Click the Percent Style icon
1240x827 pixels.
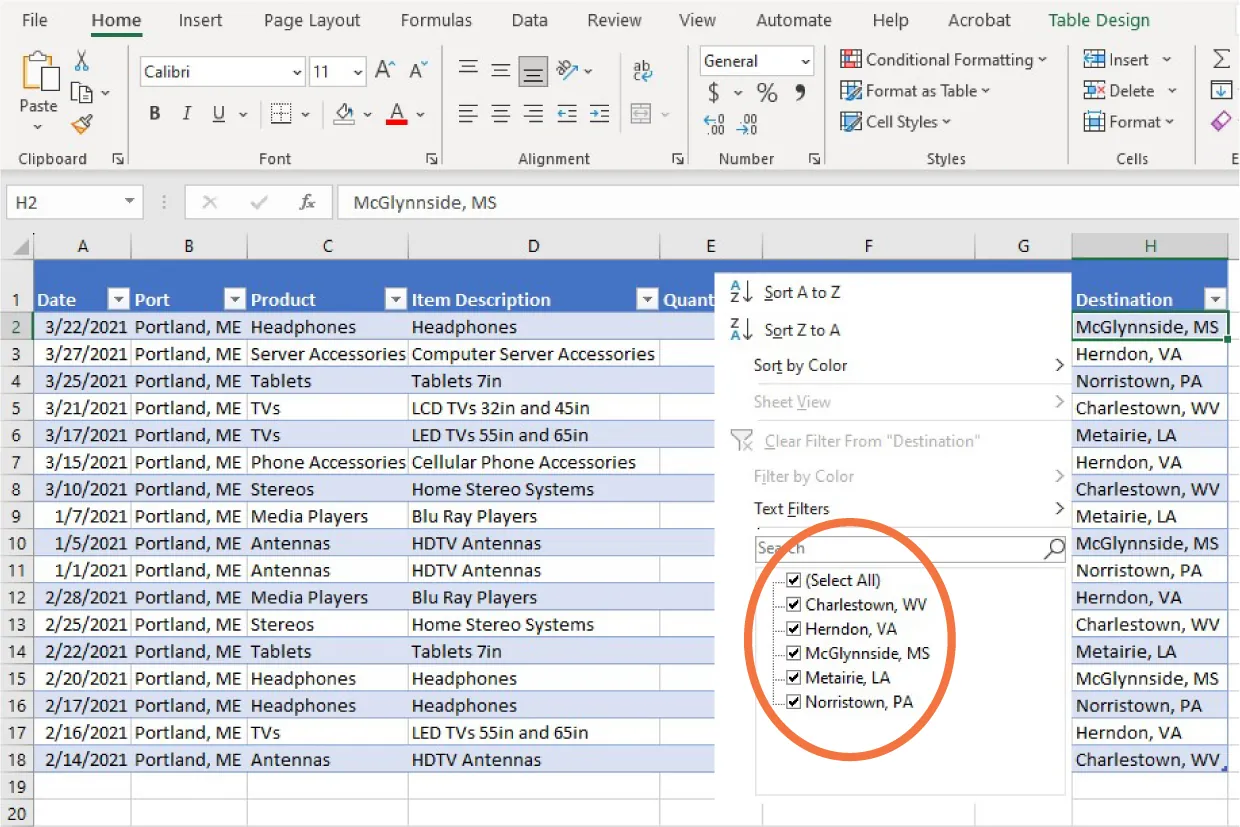click(x=765, y=93)
